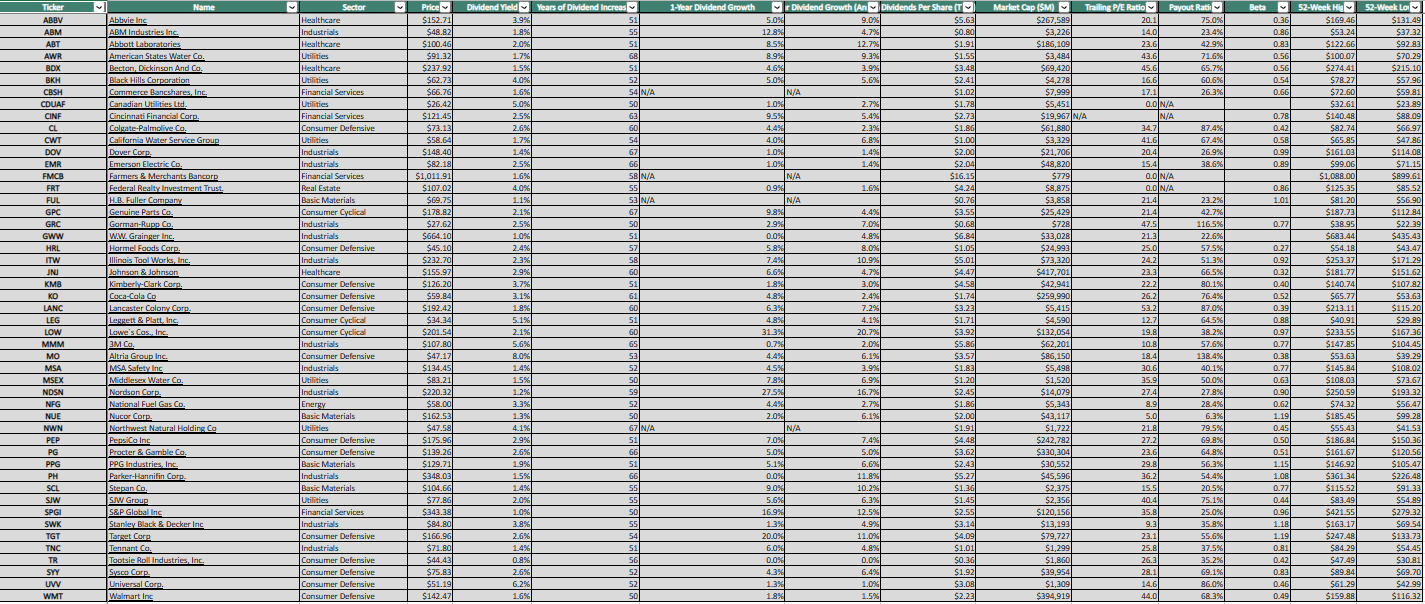Open the S&P Global Inc link
The width and height of the screenshot is (1425, 604).
pos(137,512)
